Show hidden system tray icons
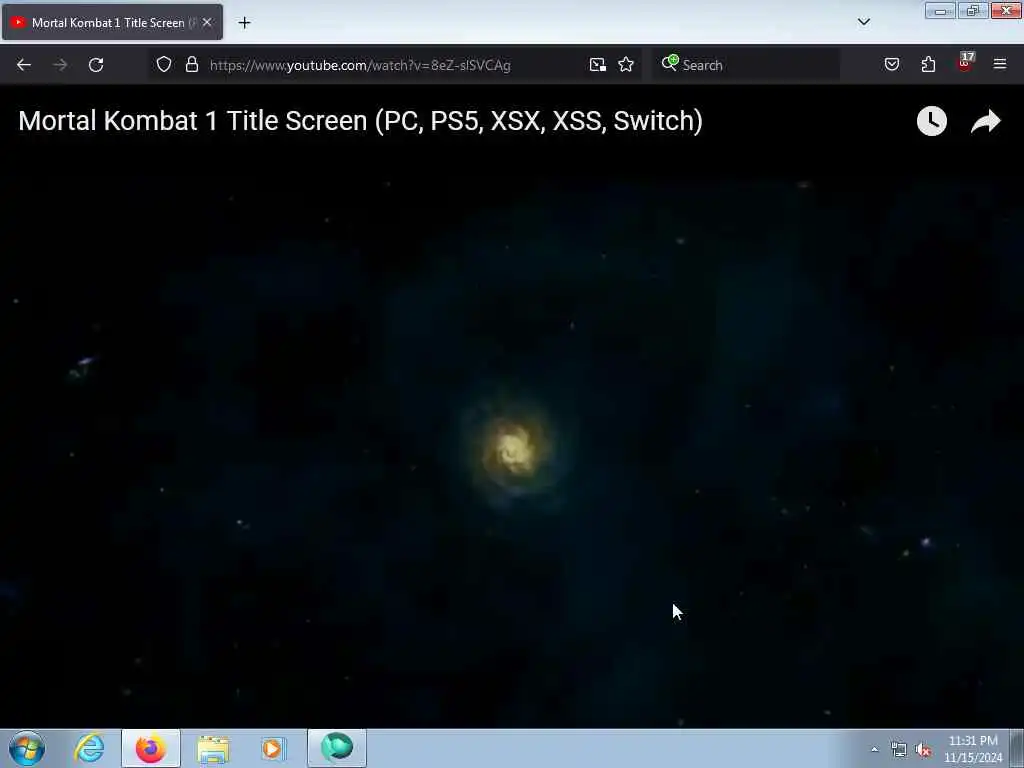Screen dimensions: 1024x768 click(x=874, y=749)
